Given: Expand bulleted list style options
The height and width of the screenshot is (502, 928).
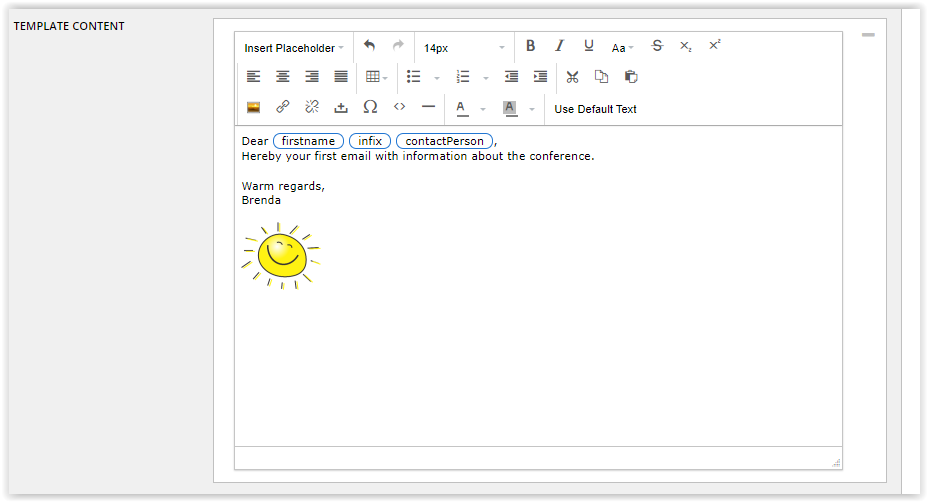Looking at the screenshot, I should [x=437, y=78].
